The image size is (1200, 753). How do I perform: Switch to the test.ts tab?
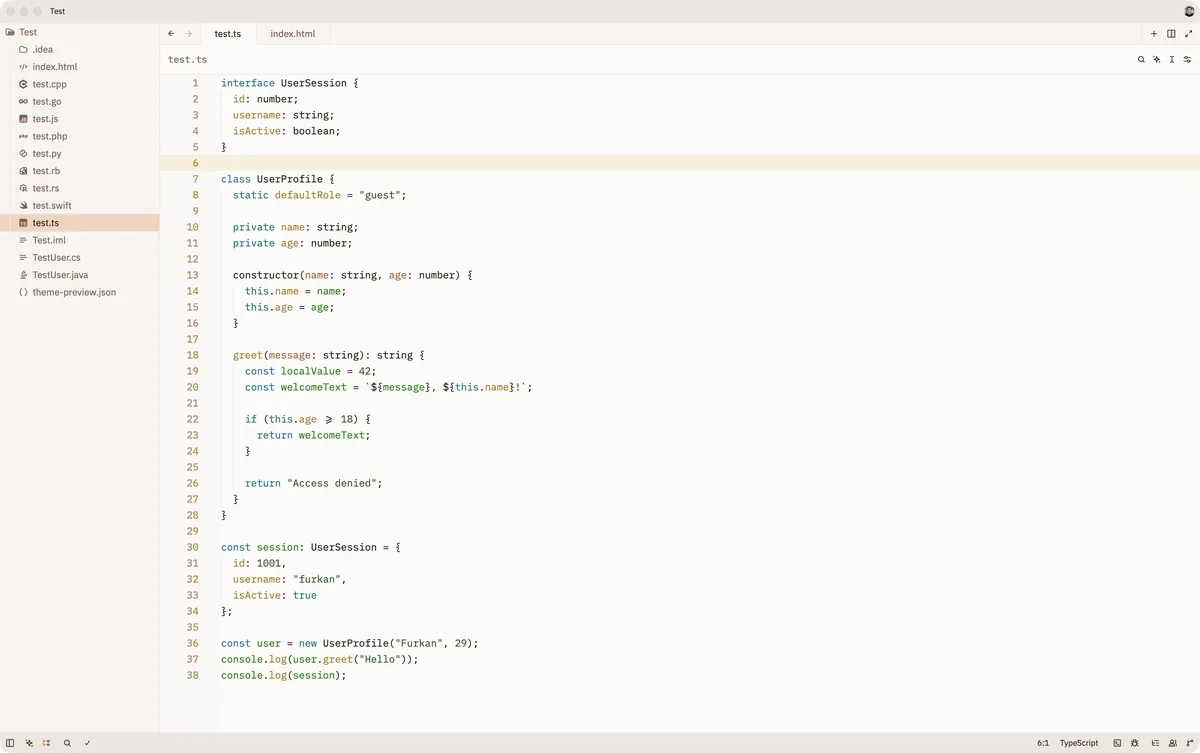pos(228,34)
